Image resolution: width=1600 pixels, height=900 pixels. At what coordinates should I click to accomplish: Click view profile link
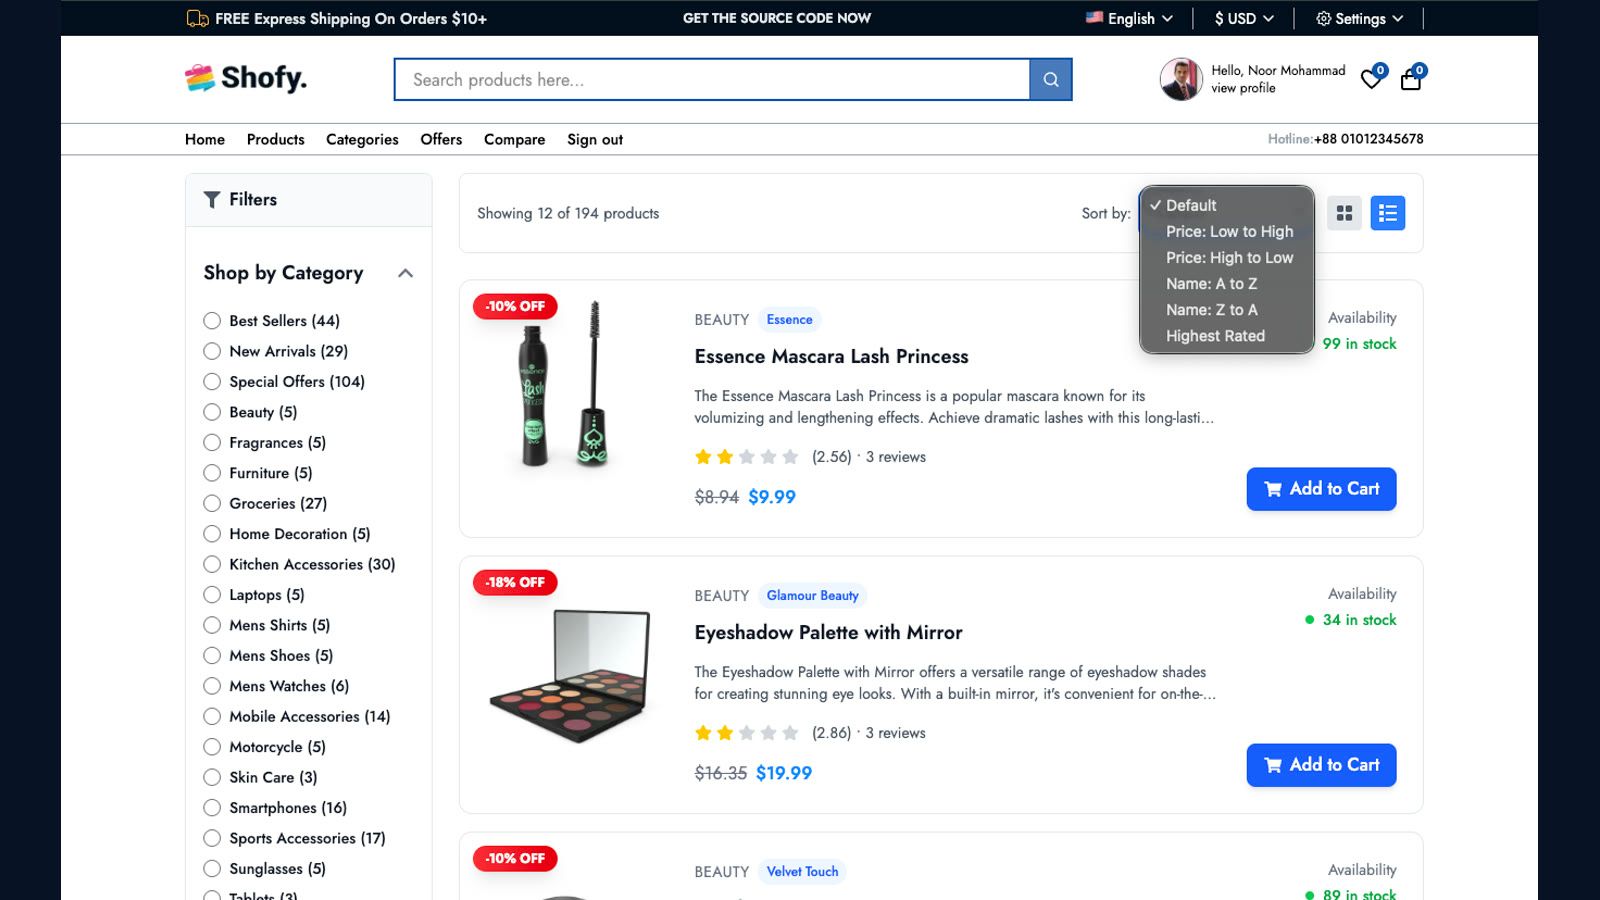point(1243,88)
